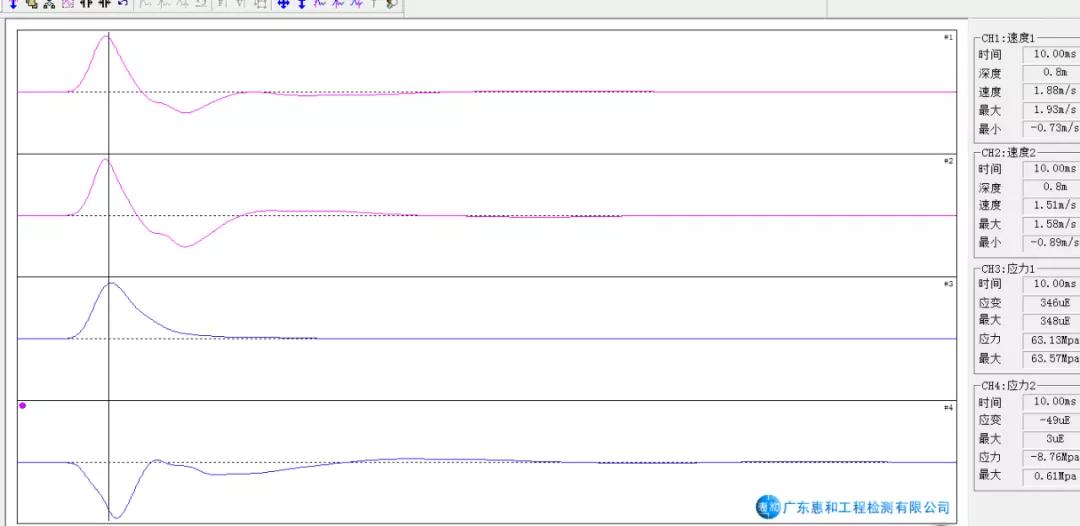Click the CH2 时间 field showing 10.00ms
1080x526 pixels.
tap(1052, 169)
